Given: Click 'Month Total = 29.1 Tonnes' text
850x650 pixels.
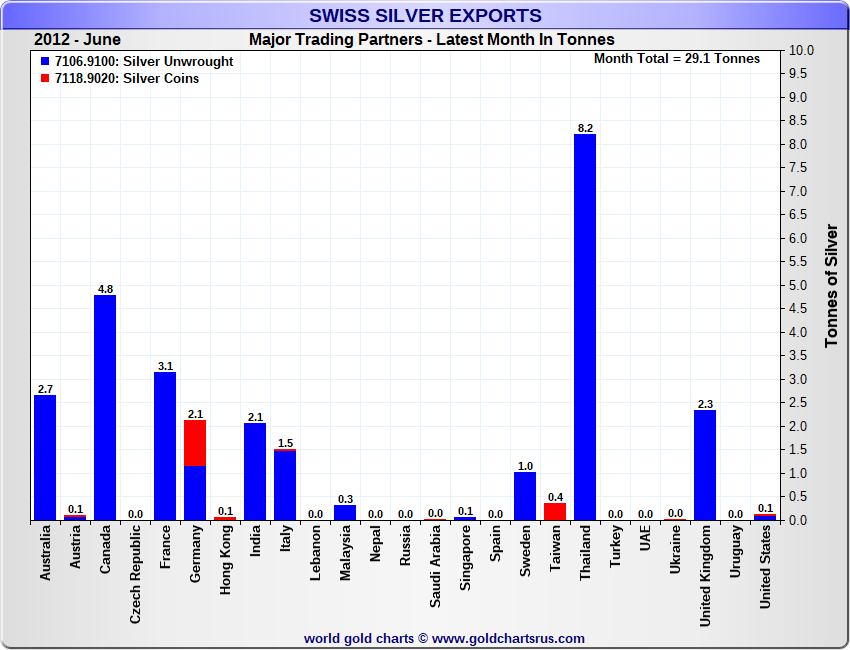Looking at the screenshot, I should tap(677, 59).
